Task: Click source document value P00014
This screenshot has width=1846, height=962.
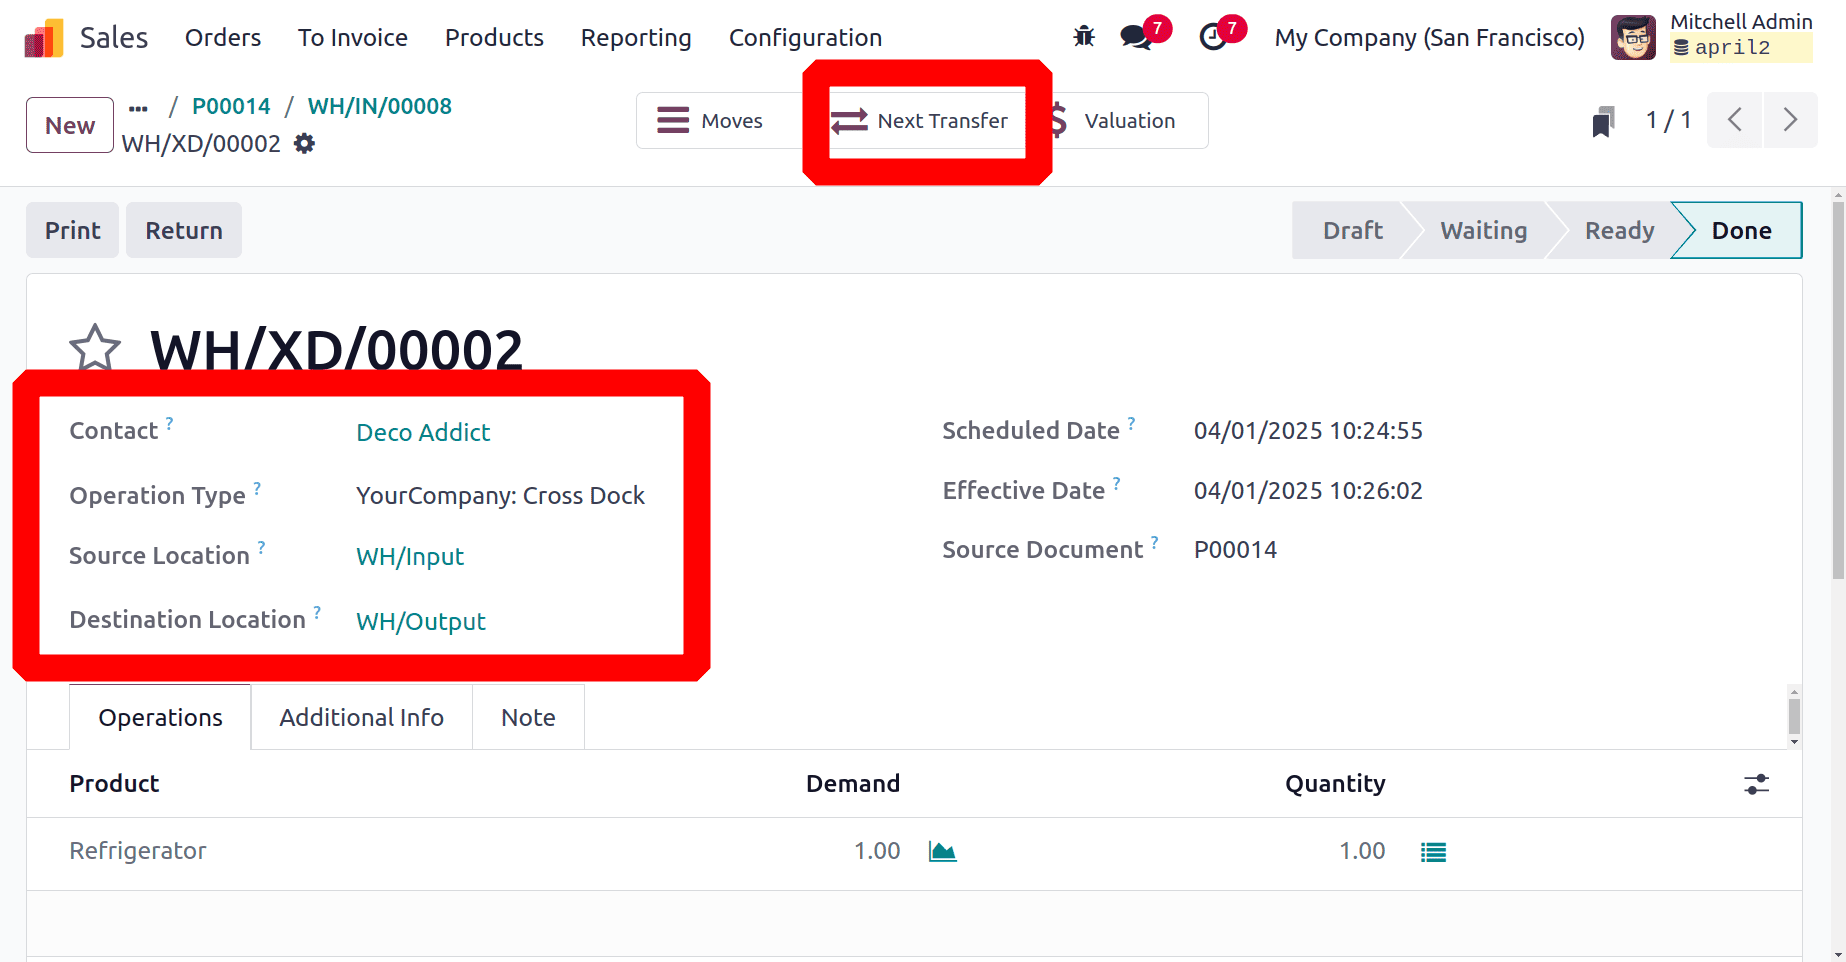Action: pyautogui.click(x=1235, y=550)
